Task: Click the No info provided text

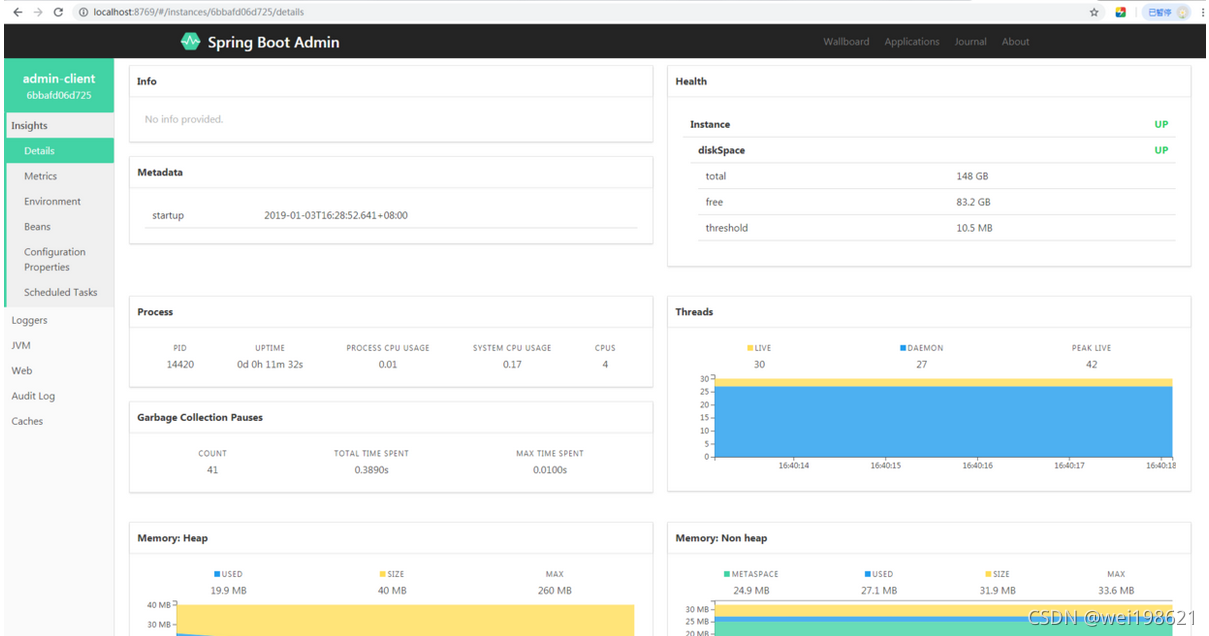Action: coord(184,119)
